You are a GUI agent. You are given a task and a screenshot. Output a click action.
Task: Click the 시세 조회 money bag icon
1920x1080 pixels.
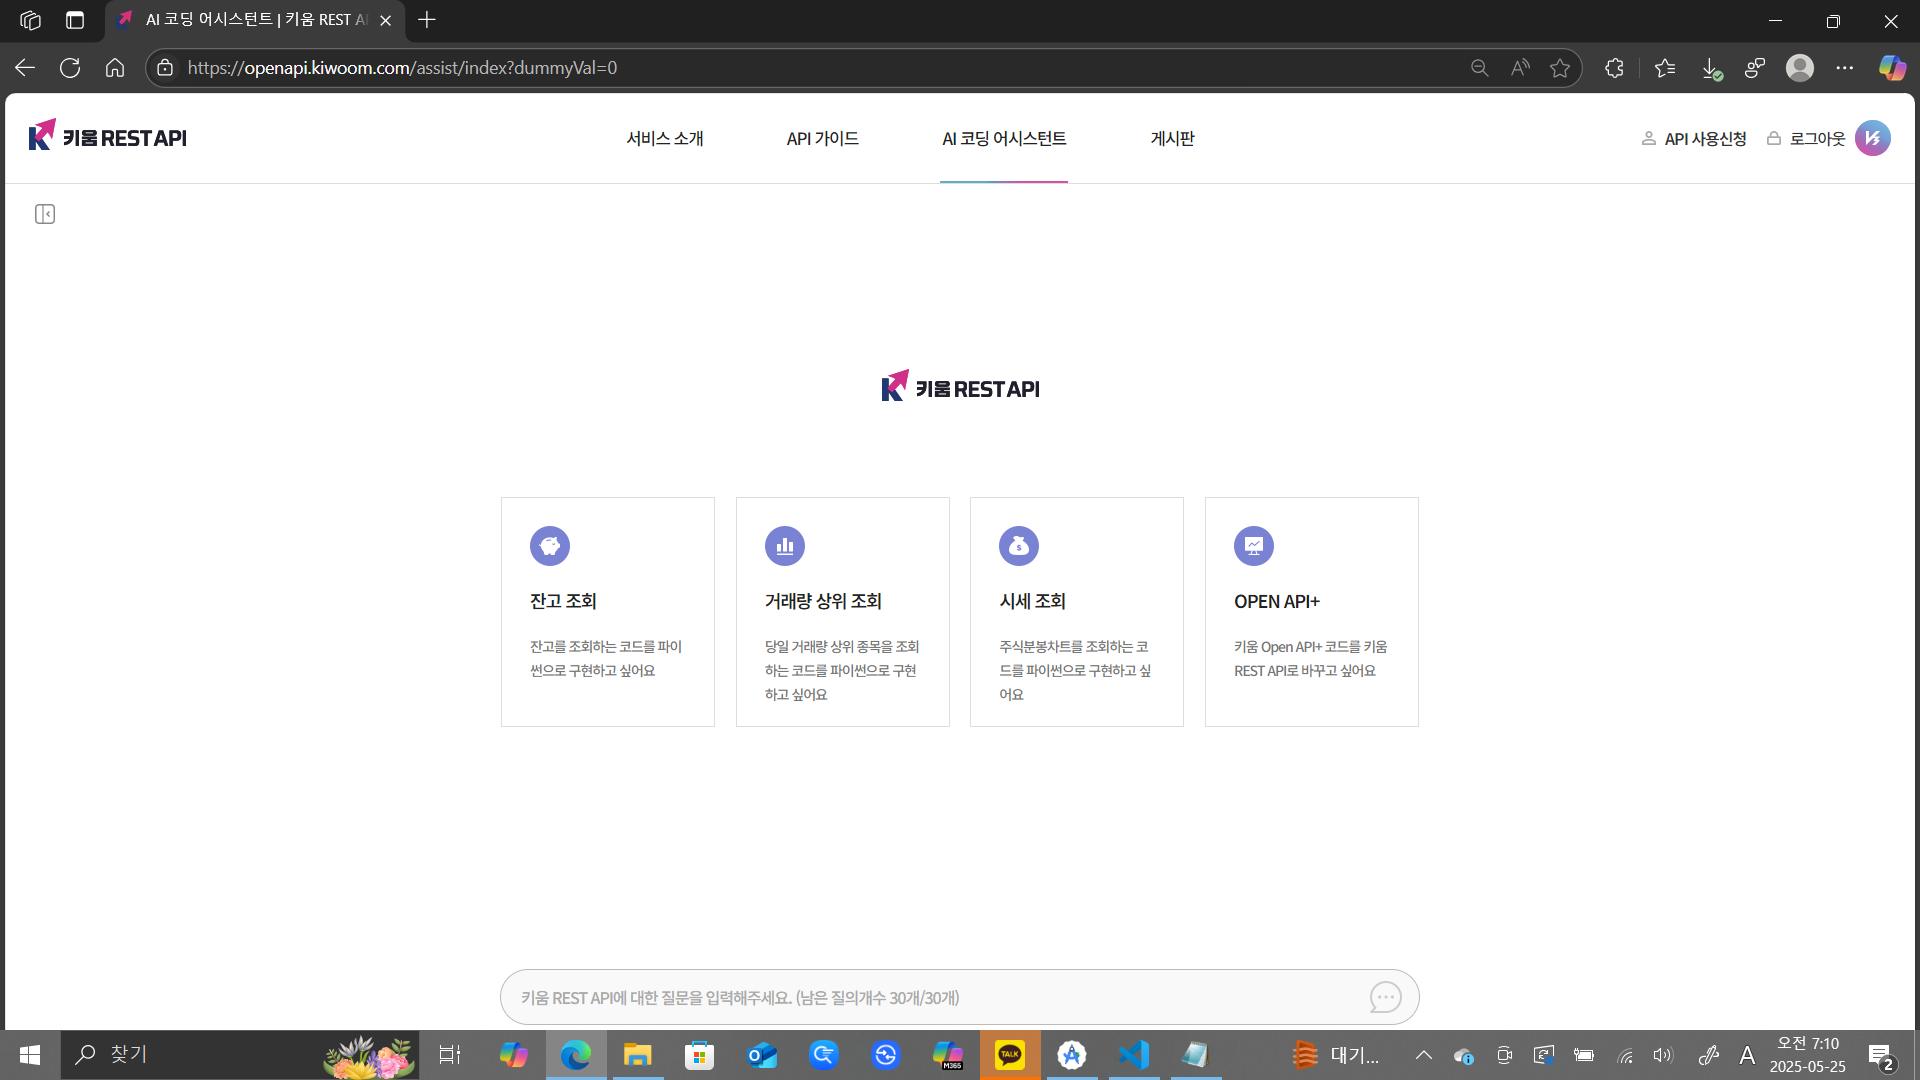pos(1019,546)
